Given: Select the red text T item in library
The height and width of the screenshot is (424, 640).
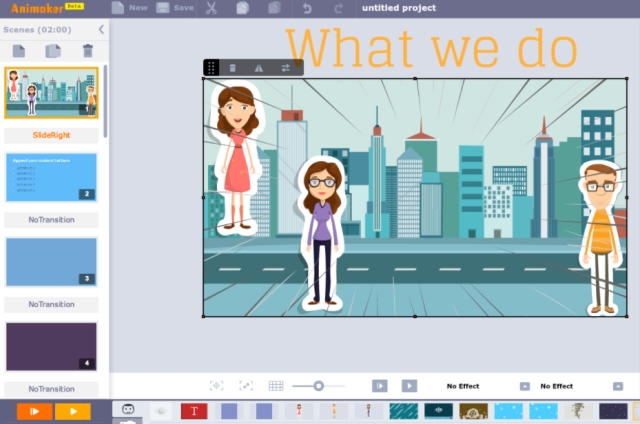Looking at the screenshot, I should 194,411.
